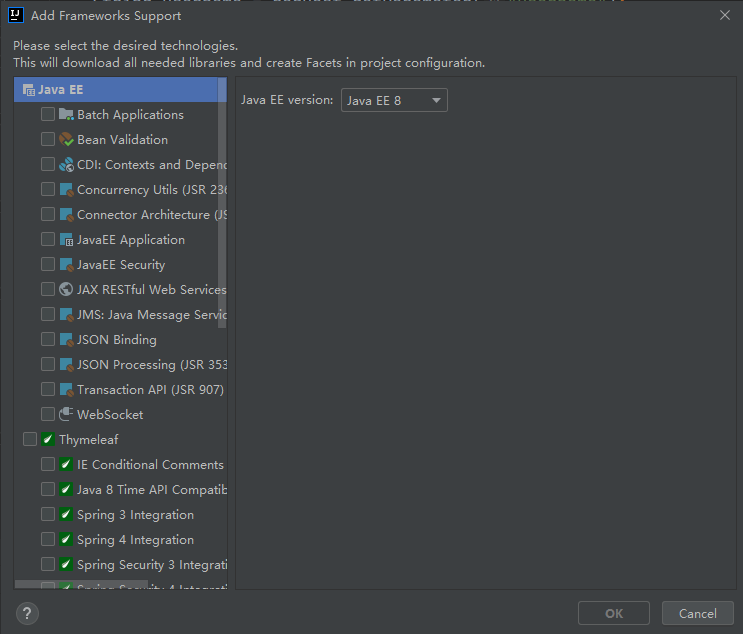Tick the JavaEE Application checkbox
743x634 pixels.
tap(48, 239)
